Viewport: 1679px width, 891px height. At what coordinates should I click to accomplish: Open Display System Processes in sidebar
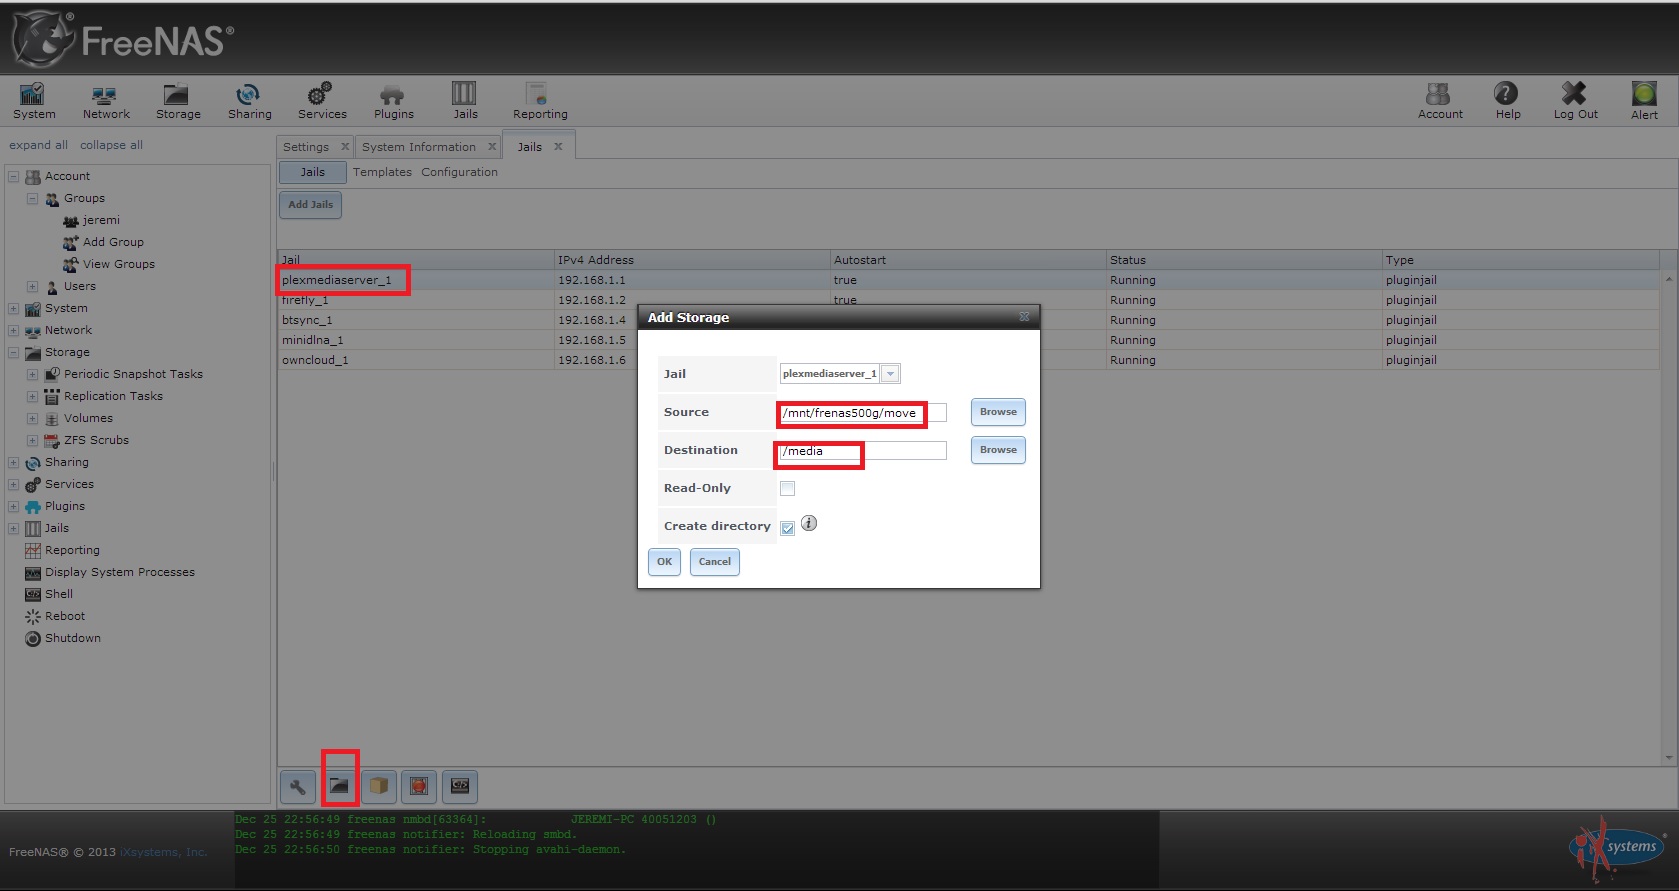120,572
